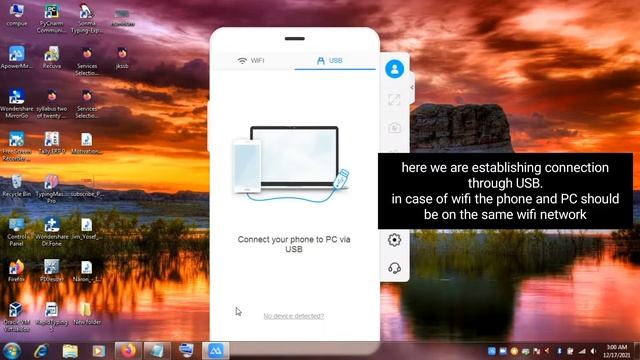This screenshot has height=360, width=640.
Task: Launch Firefox from desktop shortcut
Action: click(17, 271)
